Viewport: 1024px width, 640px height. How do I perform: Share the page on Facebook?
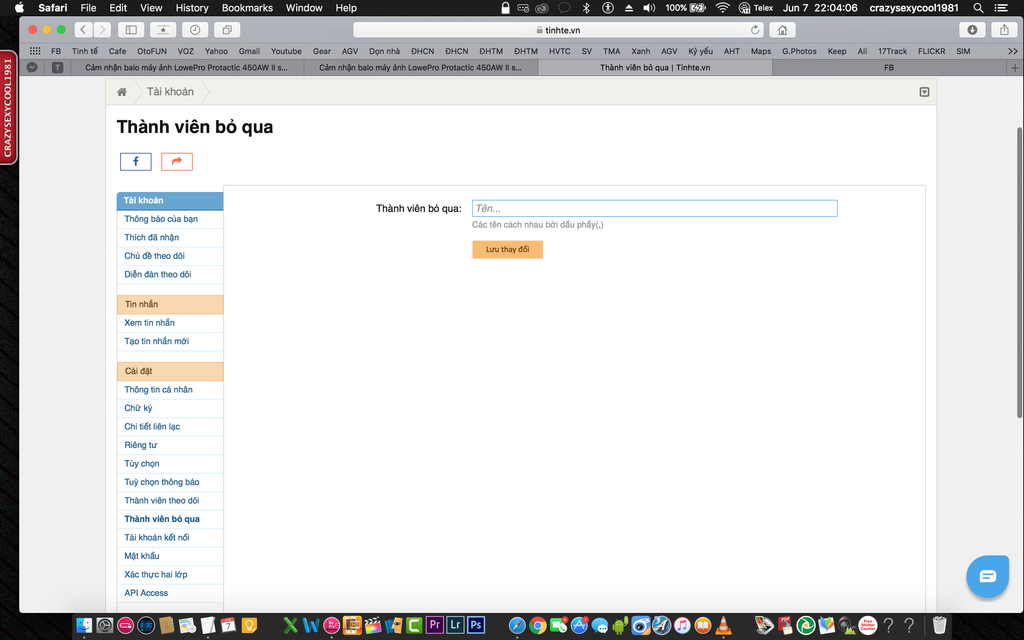point(136,161)
